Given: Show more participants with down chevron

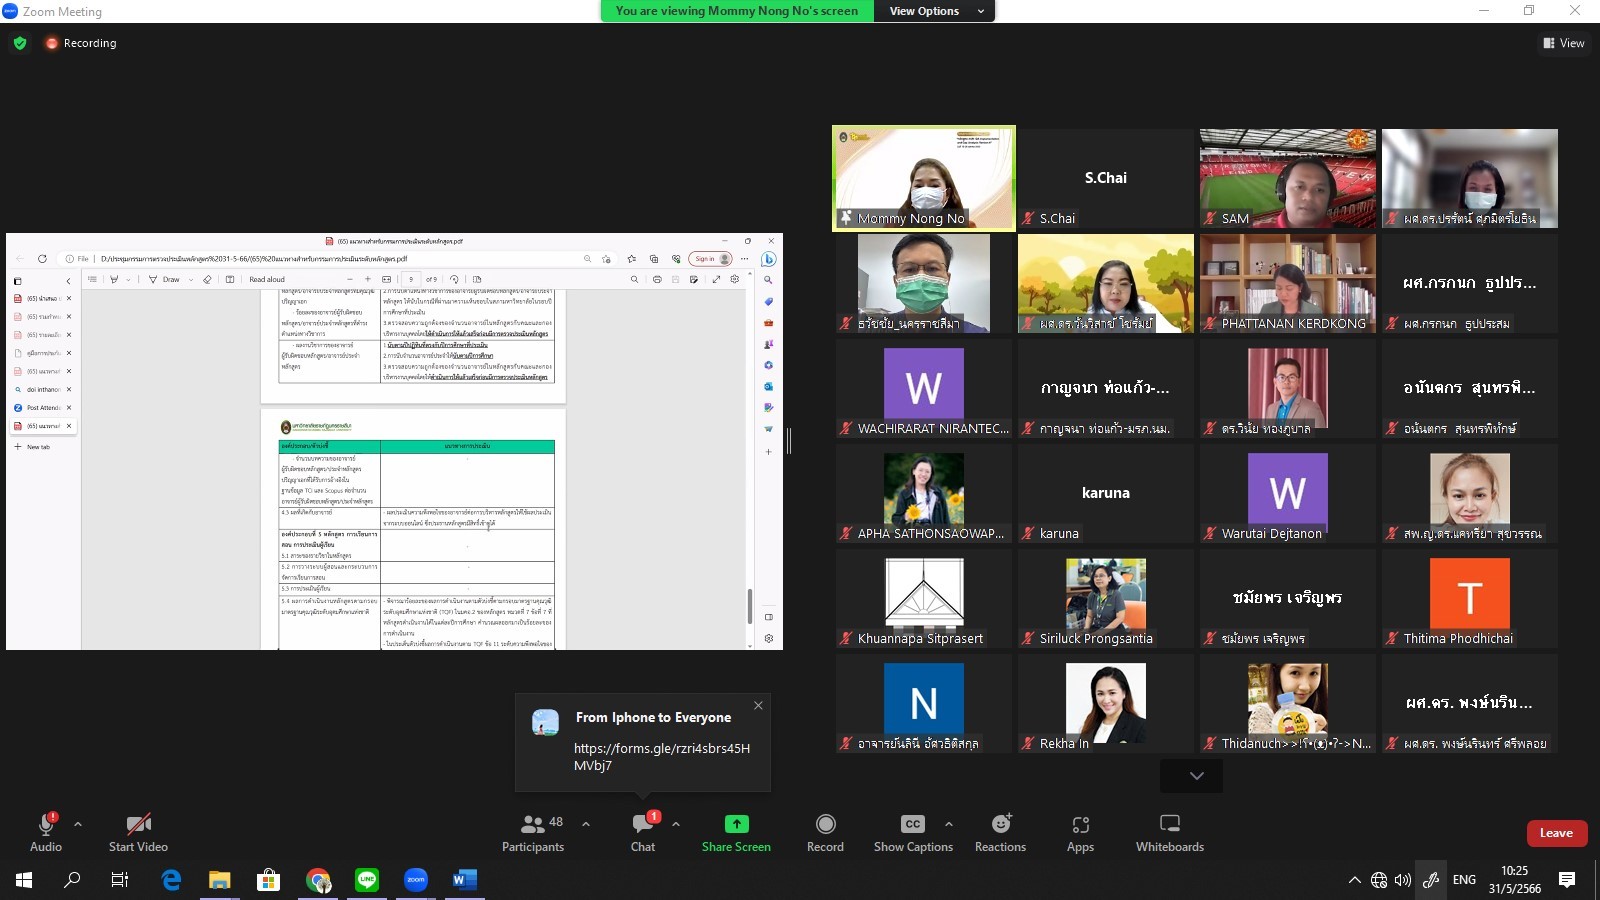Looking at the screenshot, I should click(1196, 776).
